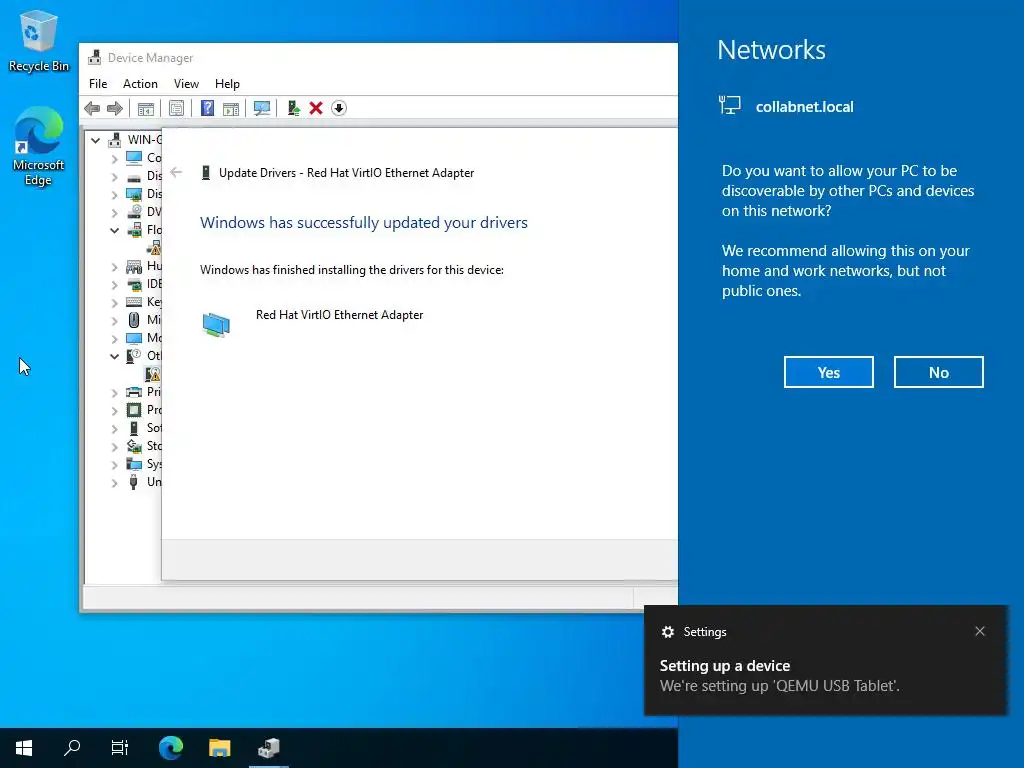Click the Back arrow in Device Manager toolbar
The width and height of the screenshot is (1024, 768).
coord(92,108)
